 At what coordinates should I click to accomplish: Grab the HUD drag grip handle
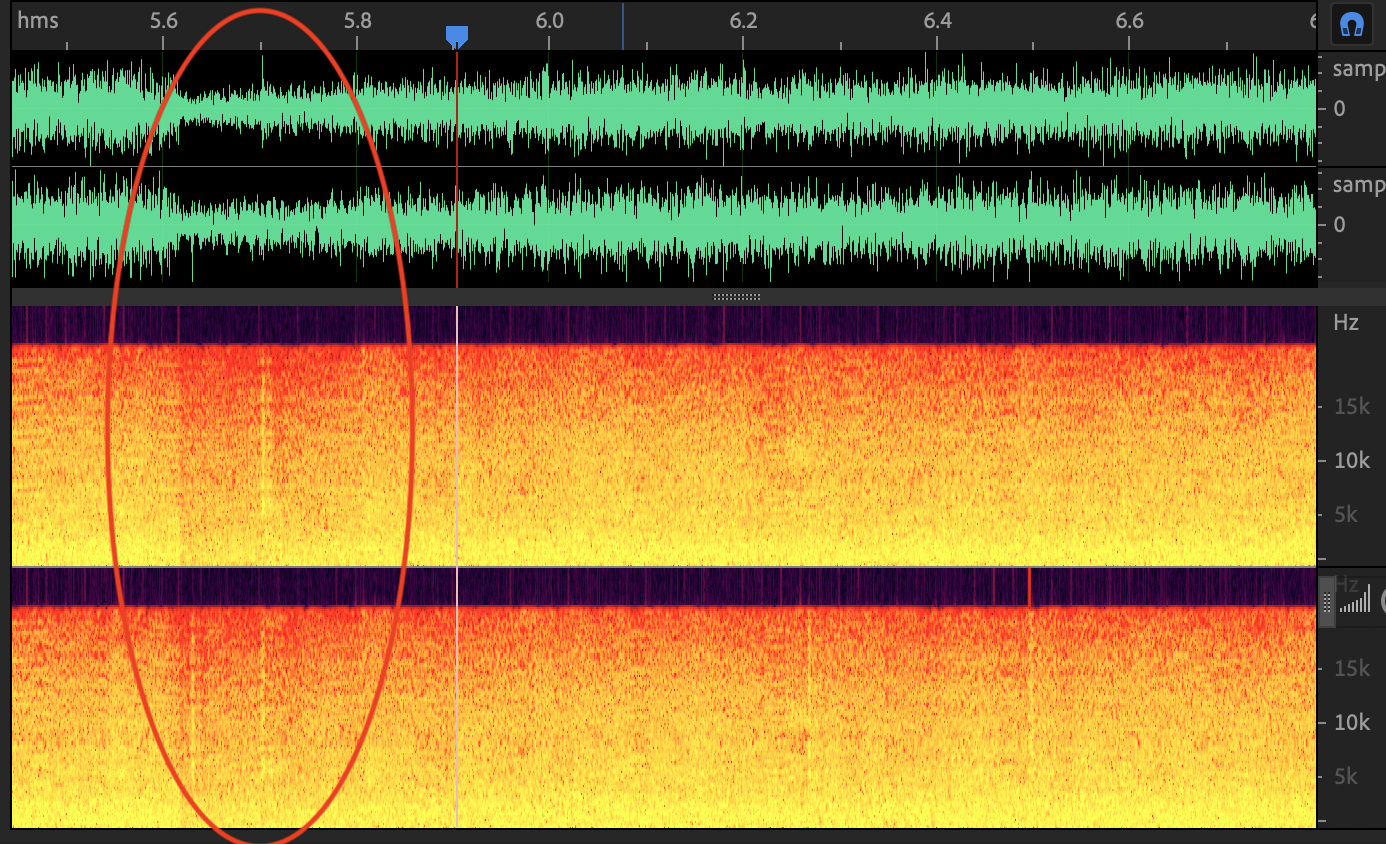(1327, 602)
